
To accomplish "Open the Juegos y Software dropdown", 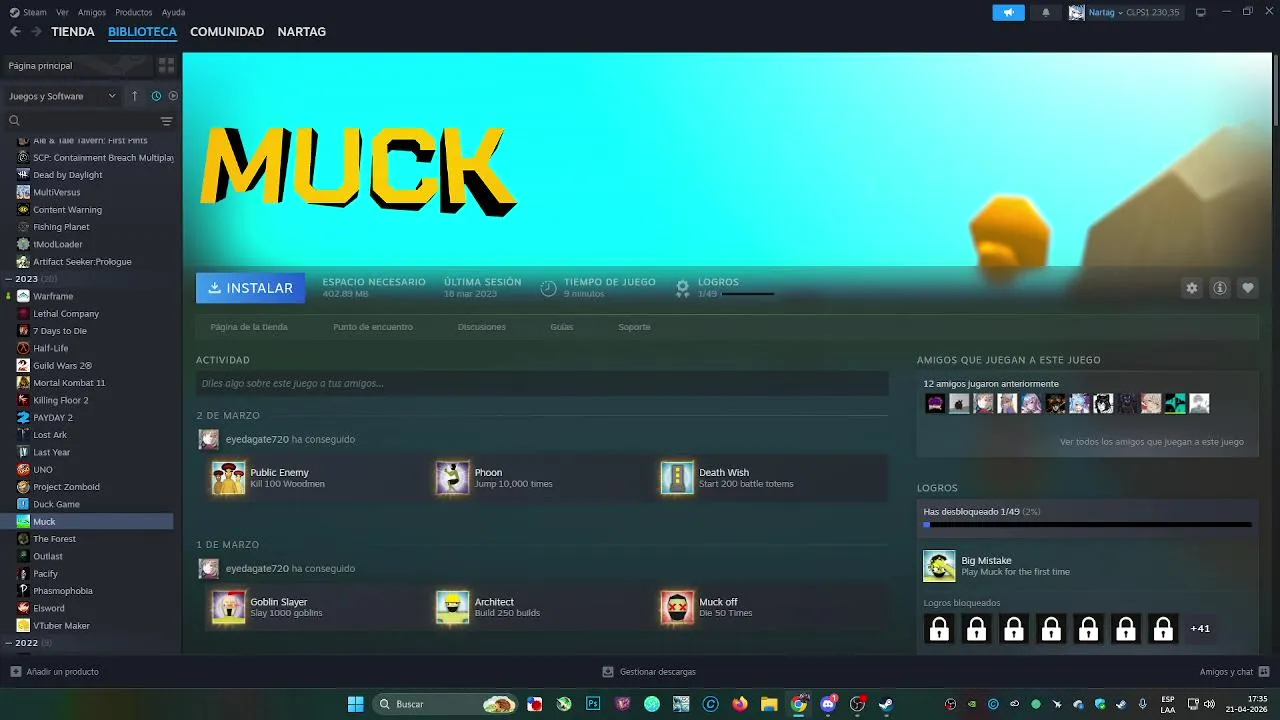I will pos(62,96).
